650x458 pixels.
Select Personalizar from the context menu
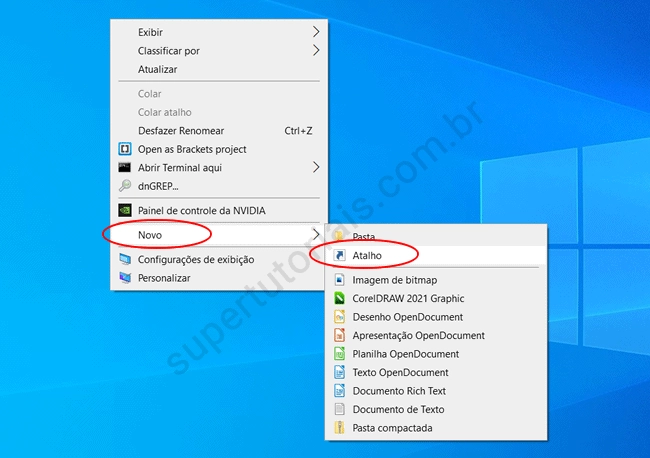tap(164, 278)
